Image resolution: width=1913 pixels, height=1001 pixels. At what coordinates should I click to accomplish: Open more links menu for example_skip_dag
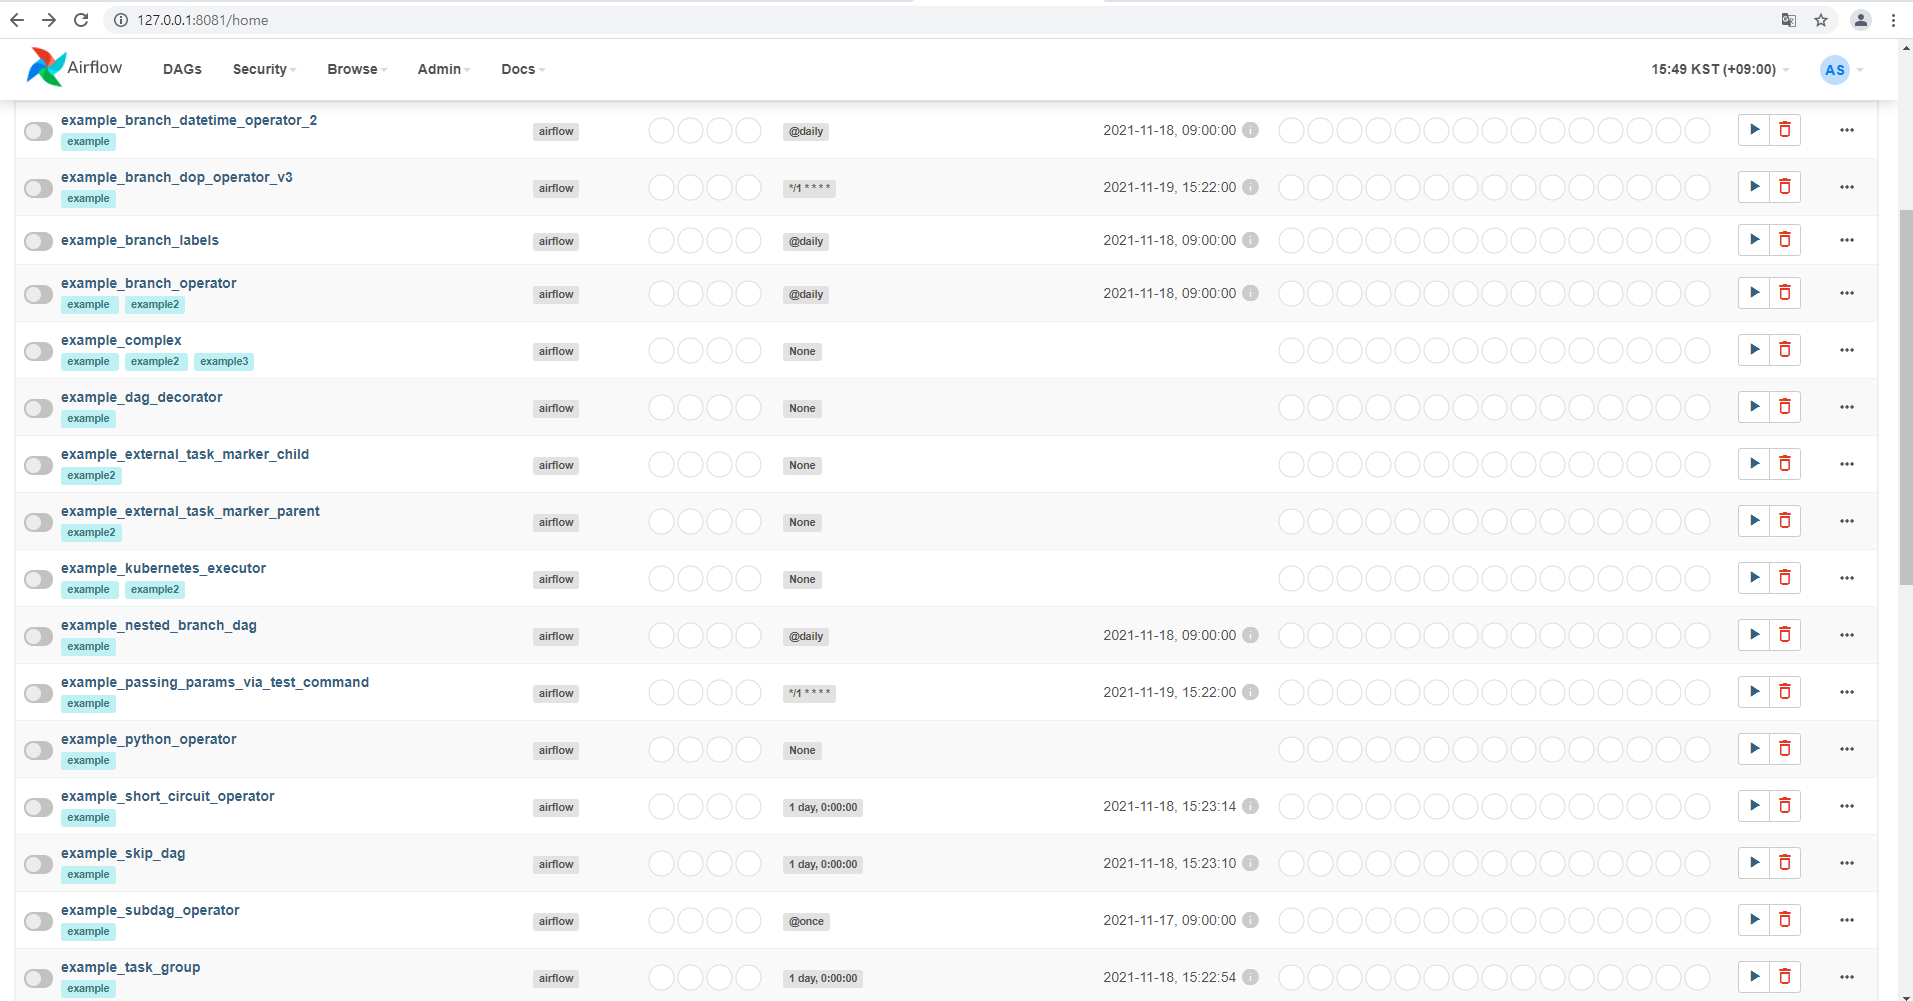coord(1846,863)
